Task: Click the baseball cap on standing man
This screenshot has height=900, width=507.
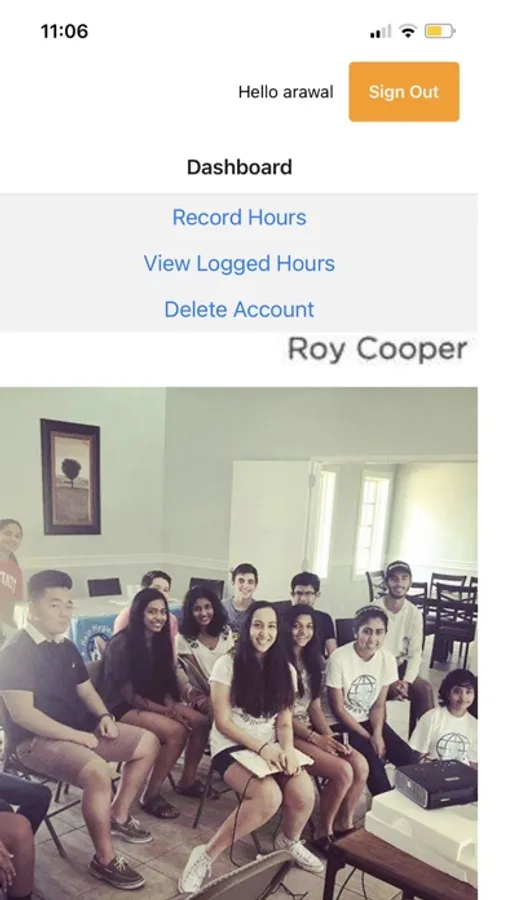Action: coord(397,568)
